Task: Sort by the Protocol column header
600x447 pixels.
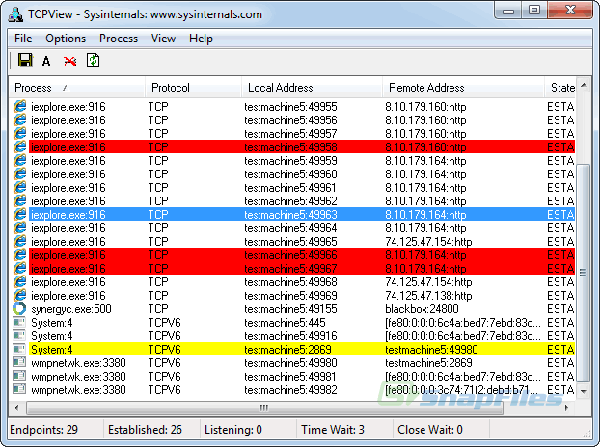Action: coord(193,88)
